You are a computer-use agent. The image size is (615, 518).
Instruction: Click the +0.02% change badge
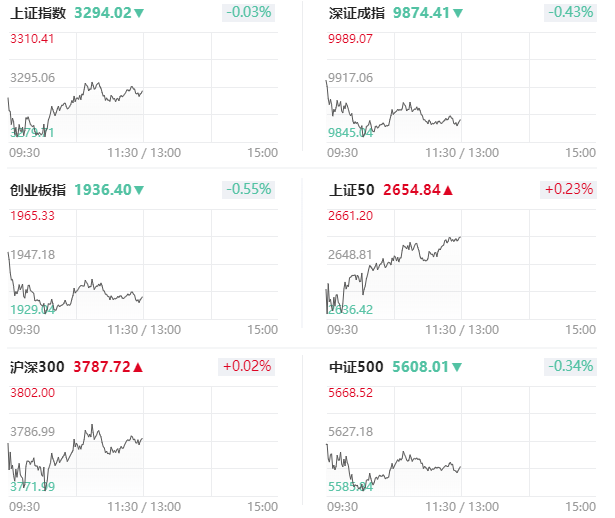click(246, 366)
